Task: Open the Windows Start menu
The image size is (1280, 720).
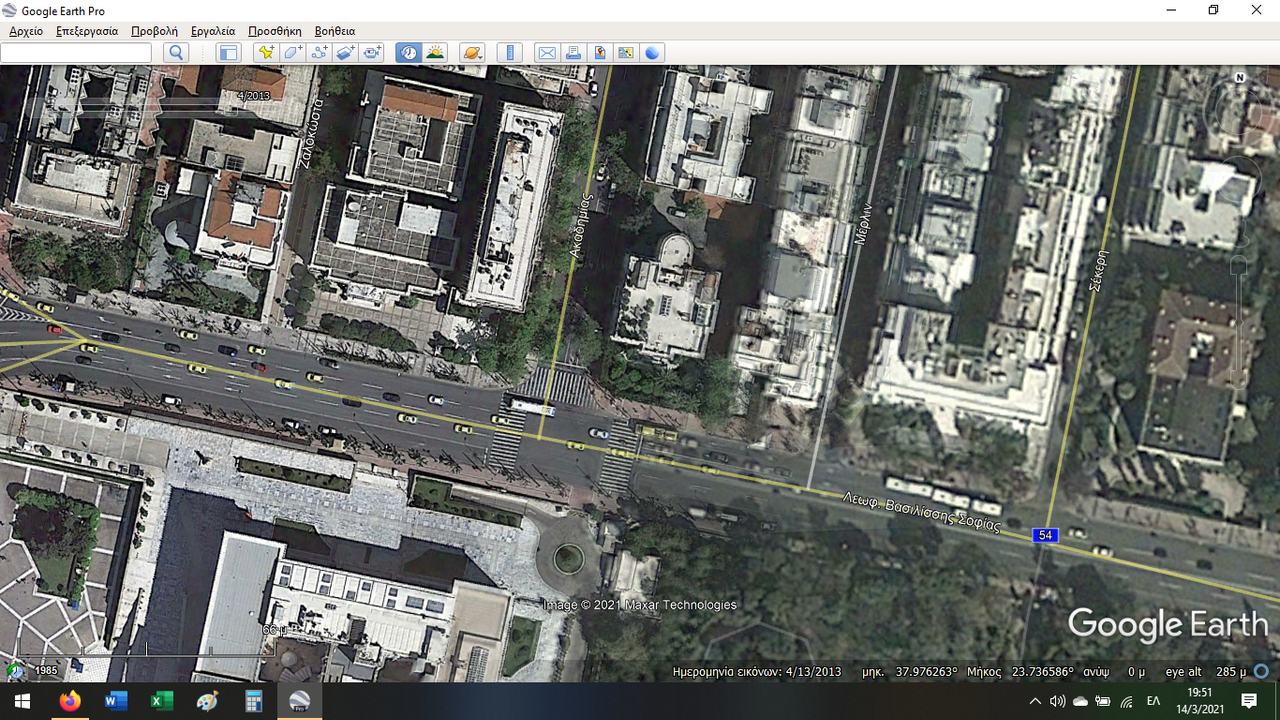Action: tap(23, 701)
